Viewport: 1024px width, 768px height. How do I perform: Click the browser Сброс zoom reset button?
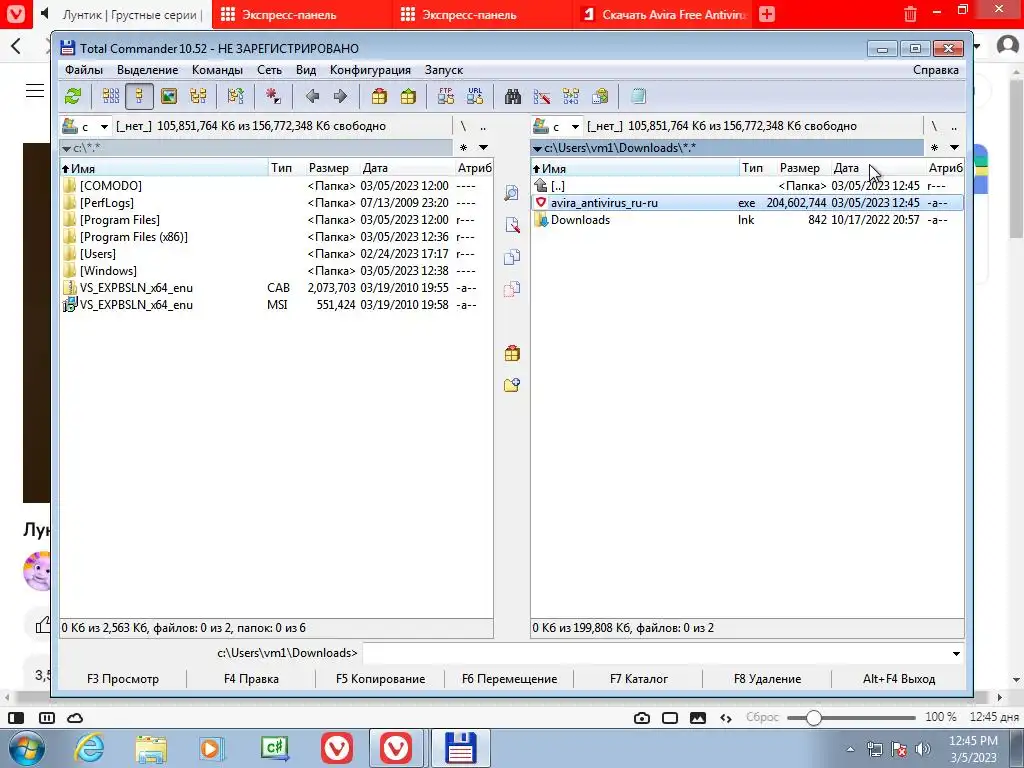coord(762,718)
